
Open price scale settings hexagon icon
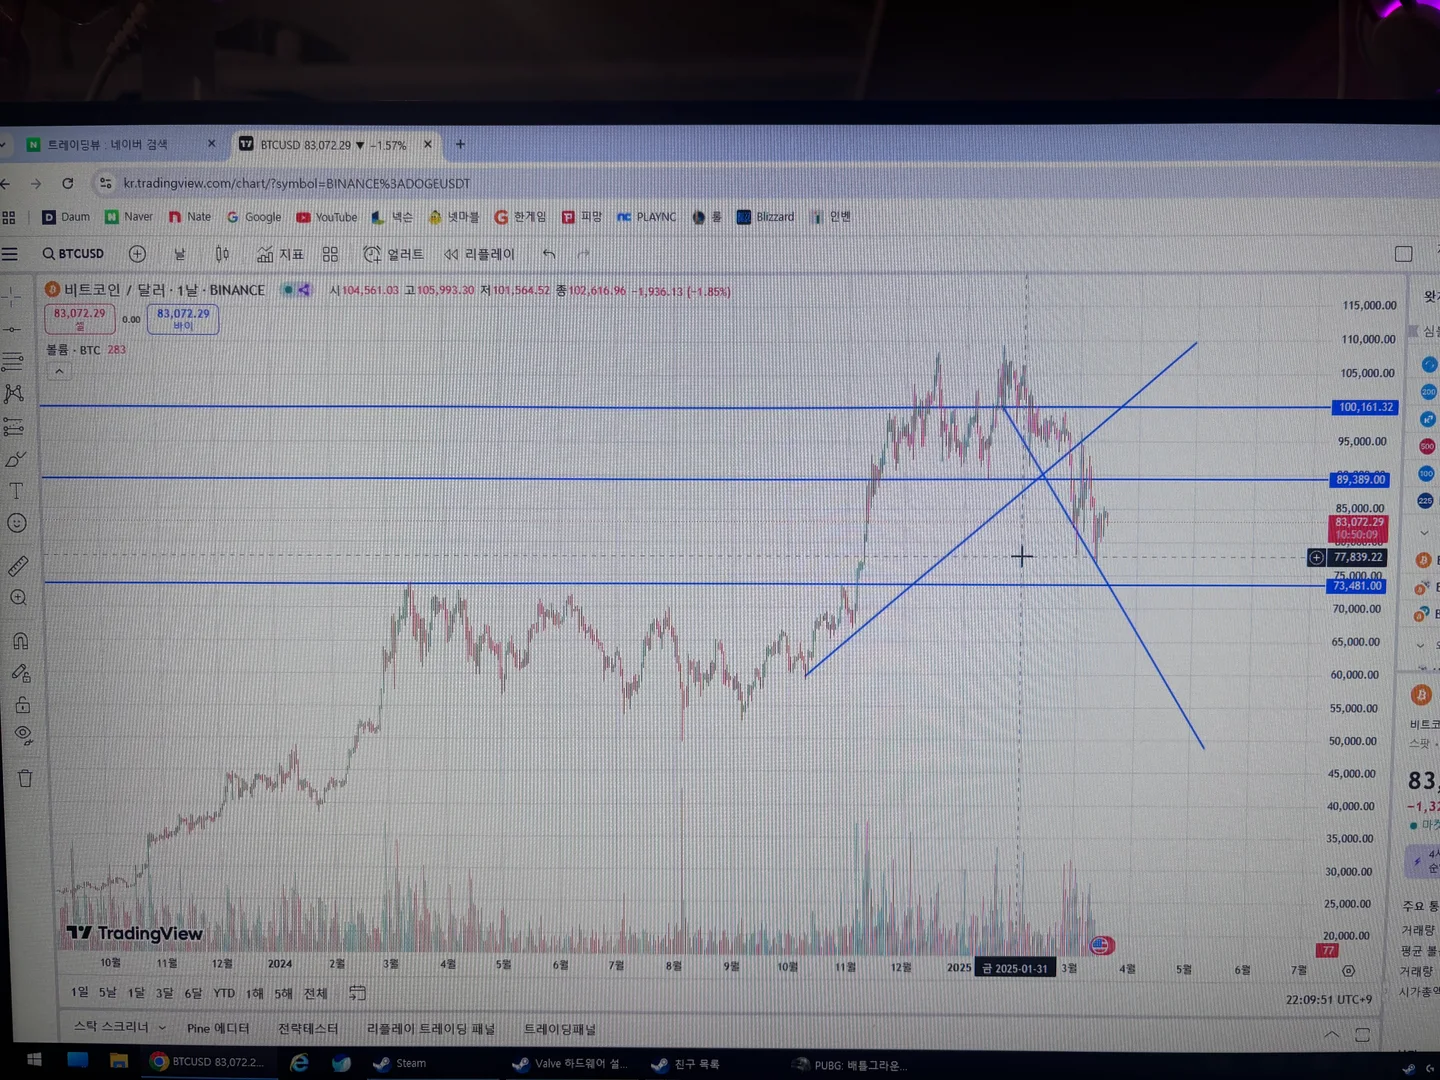(x=1348, y=971)
